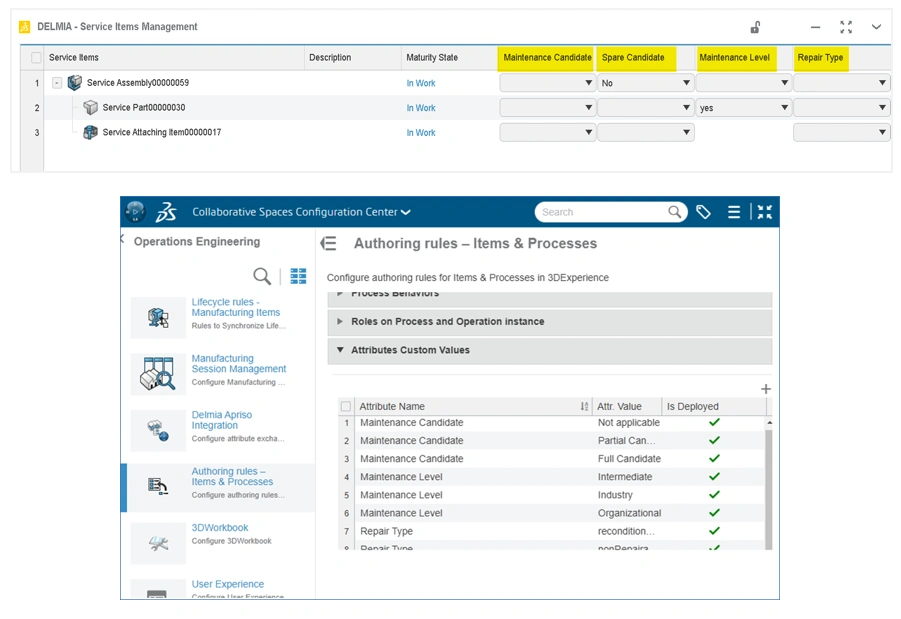The height and width of the screenshot is (619, 901).
Task: Click the 3DEXPERIENCE compass icon
Action: click(x=135, y=212)
